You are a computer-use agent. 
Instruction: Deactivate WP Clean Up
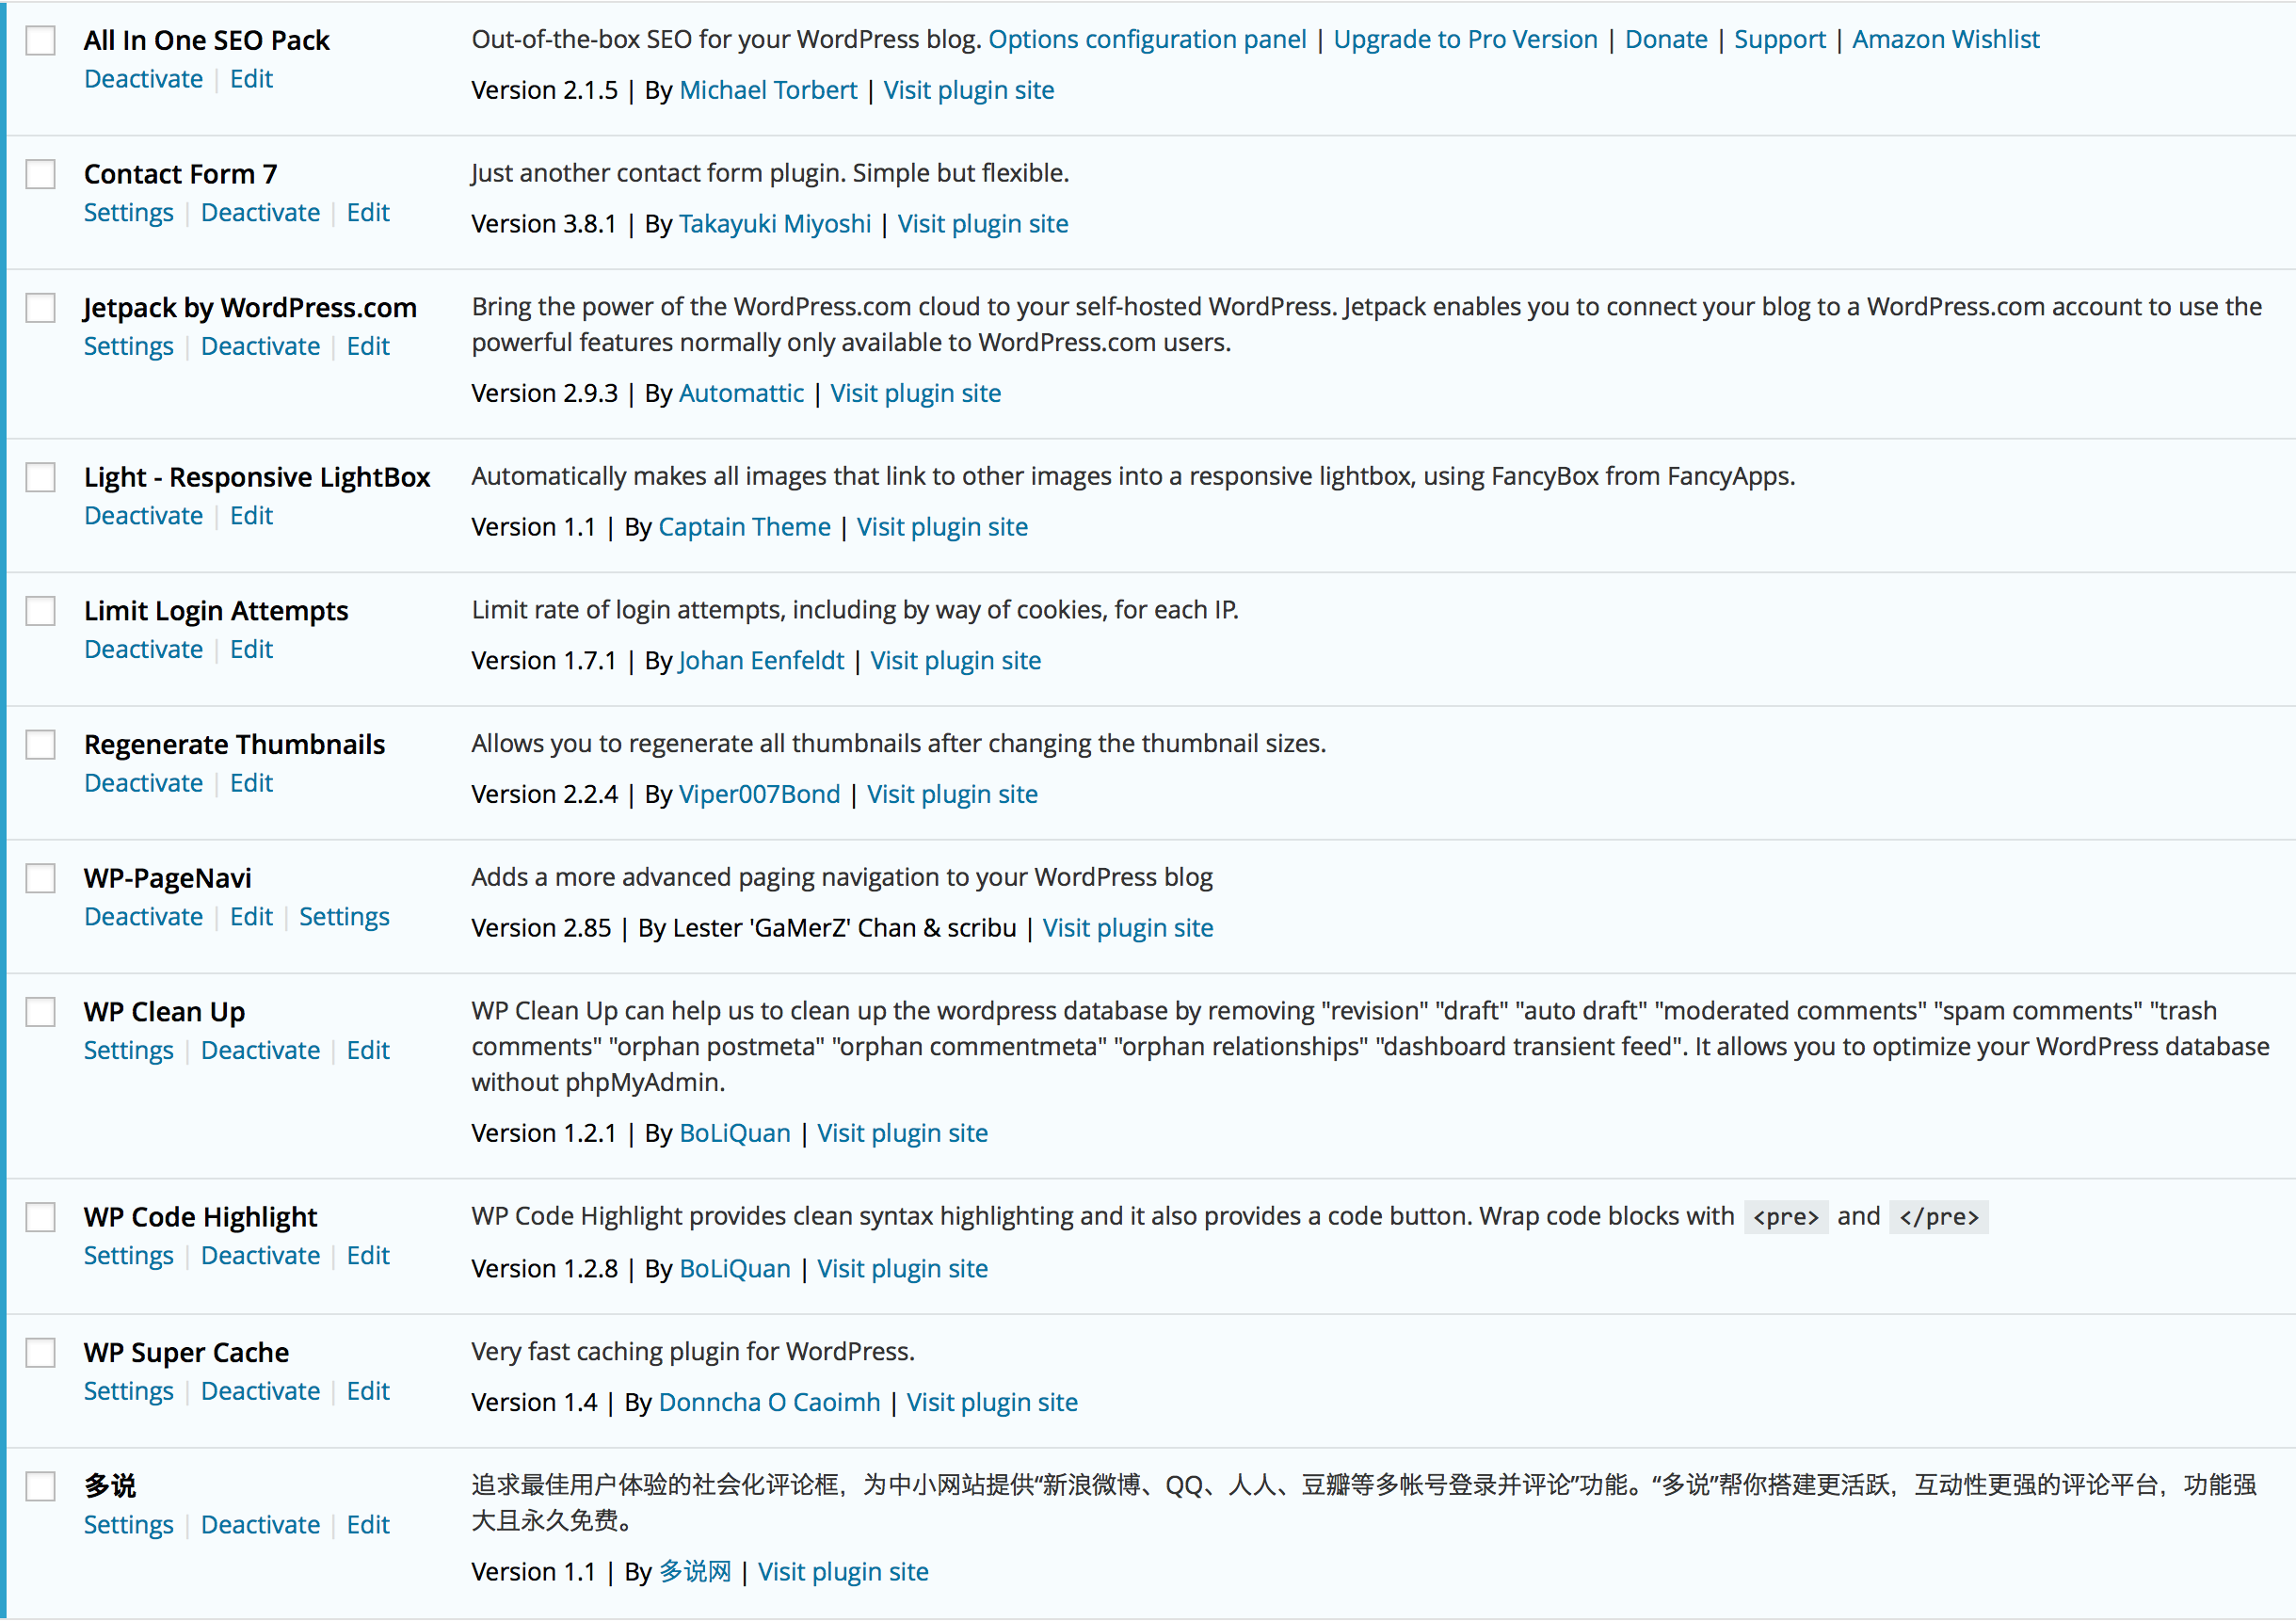[260, 1051]
